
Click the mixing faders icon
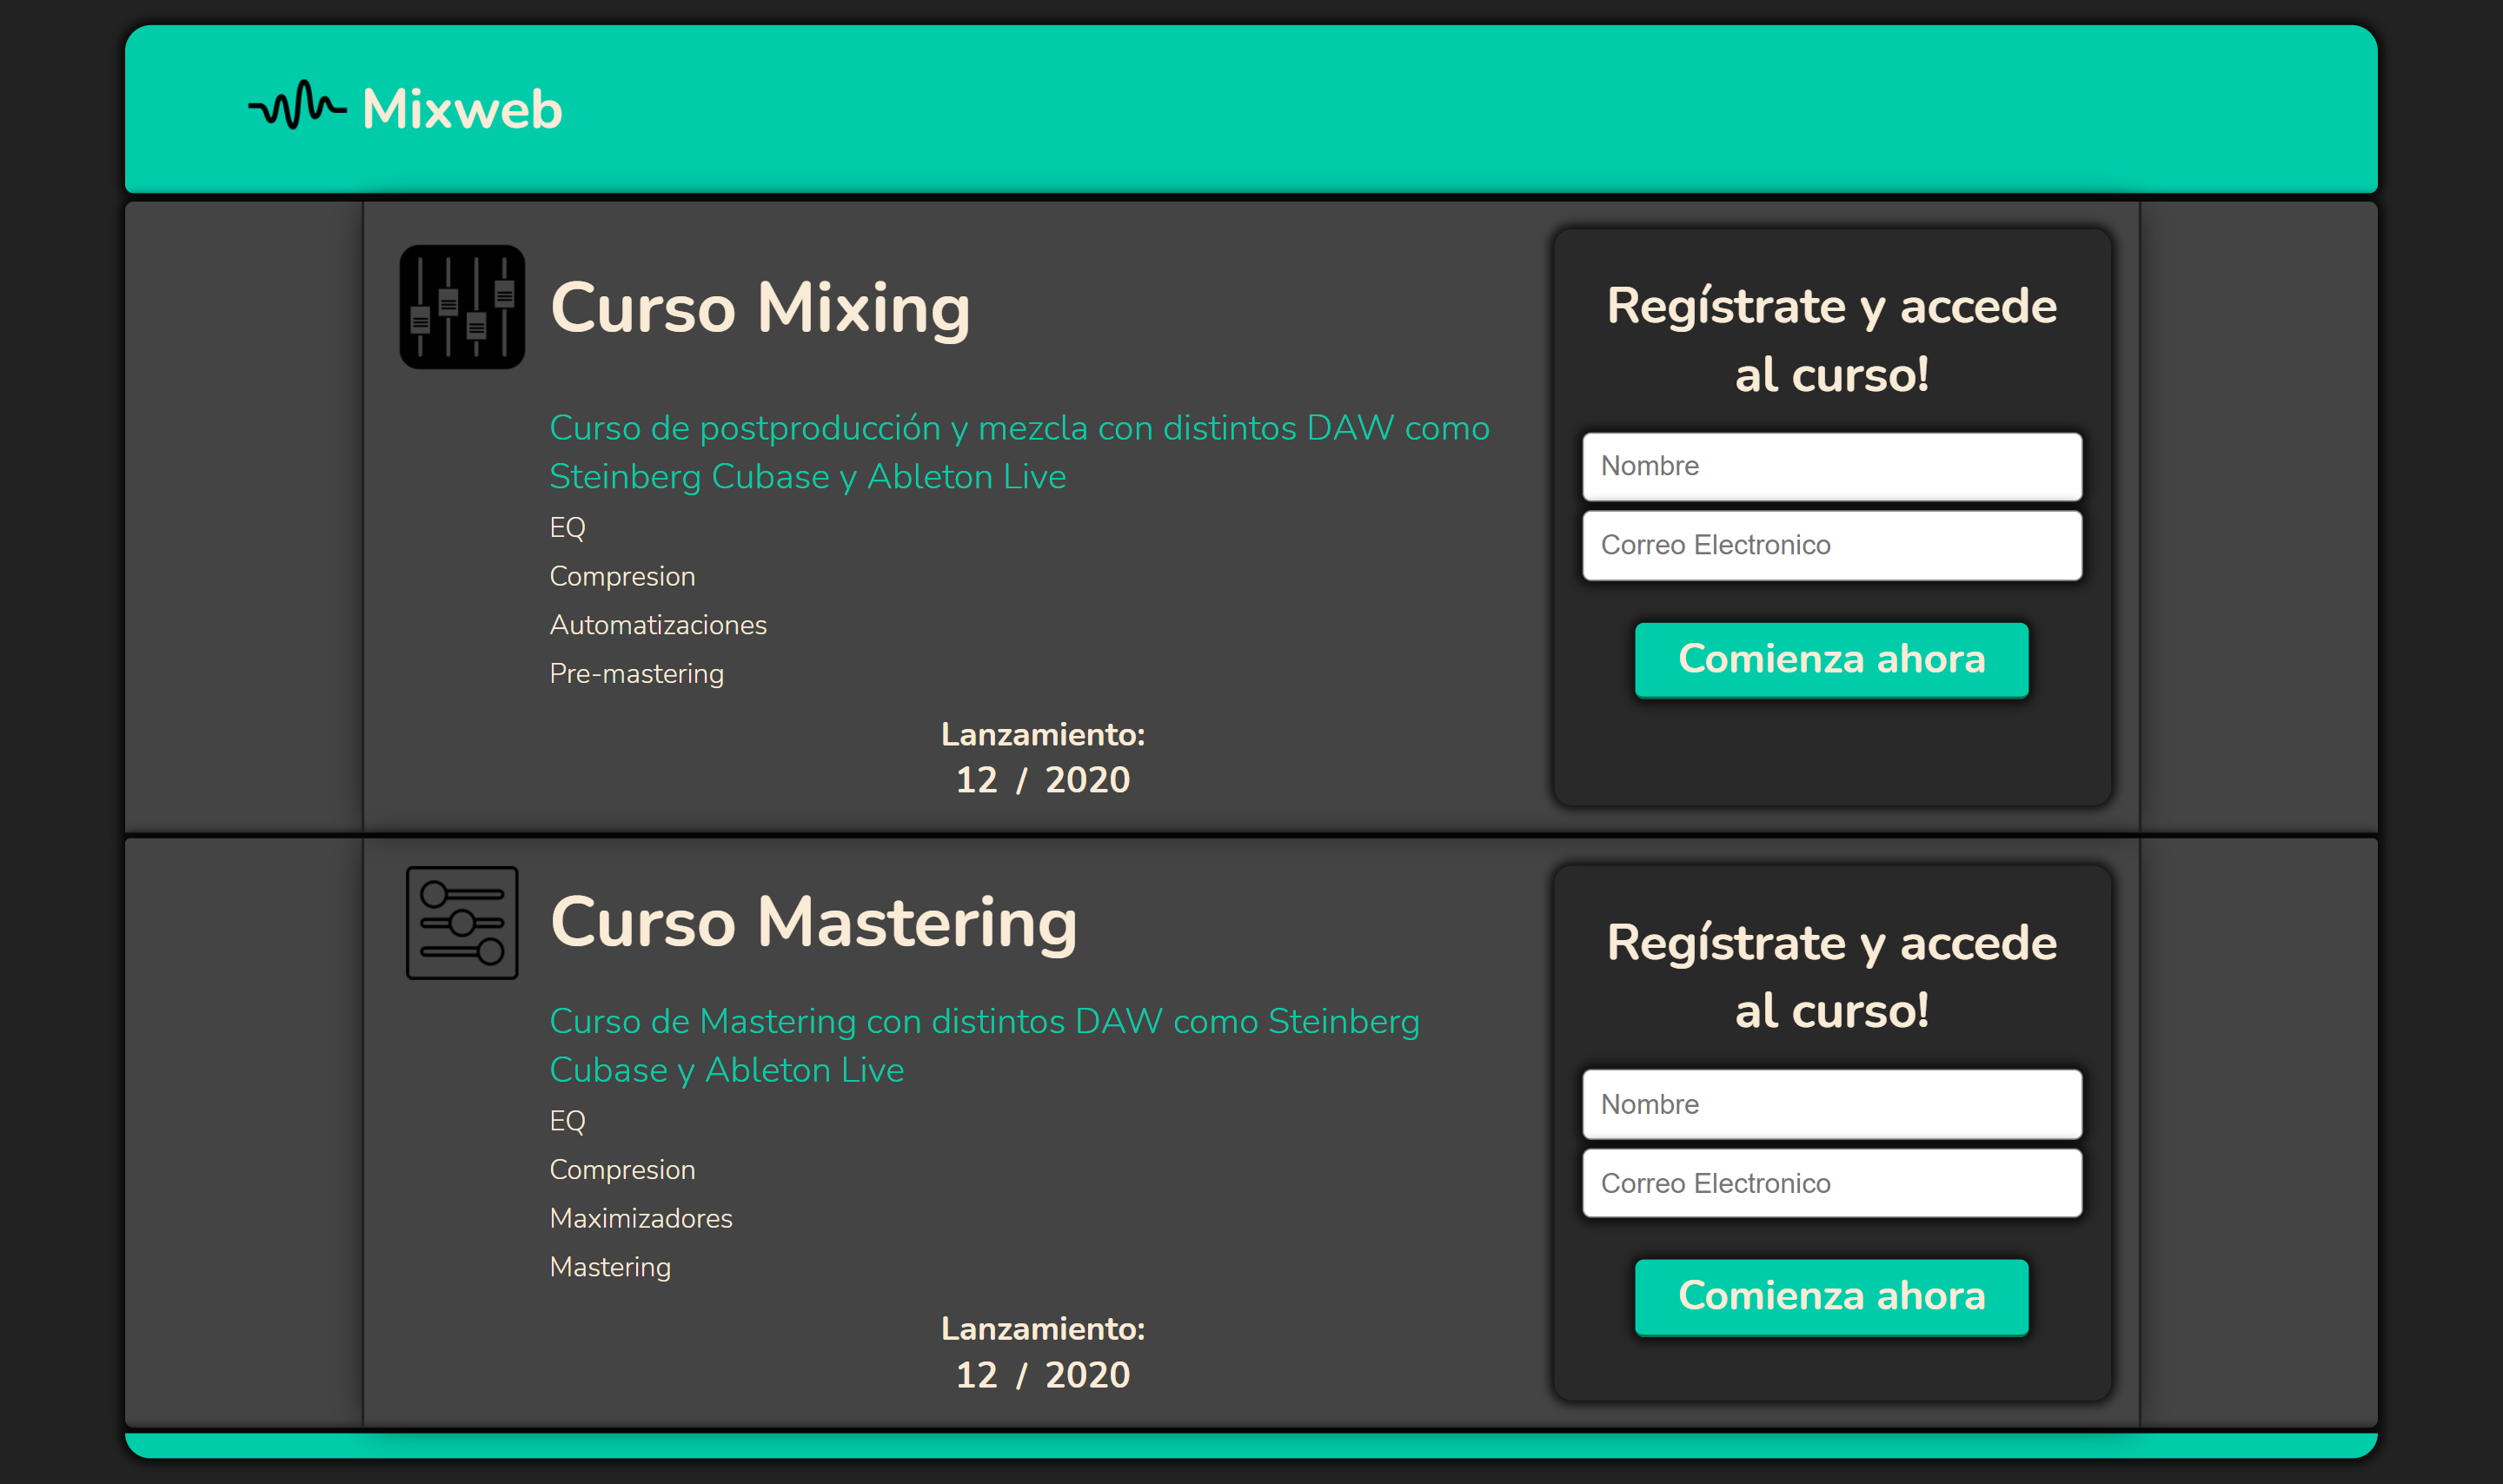click(x=462, y=307)
